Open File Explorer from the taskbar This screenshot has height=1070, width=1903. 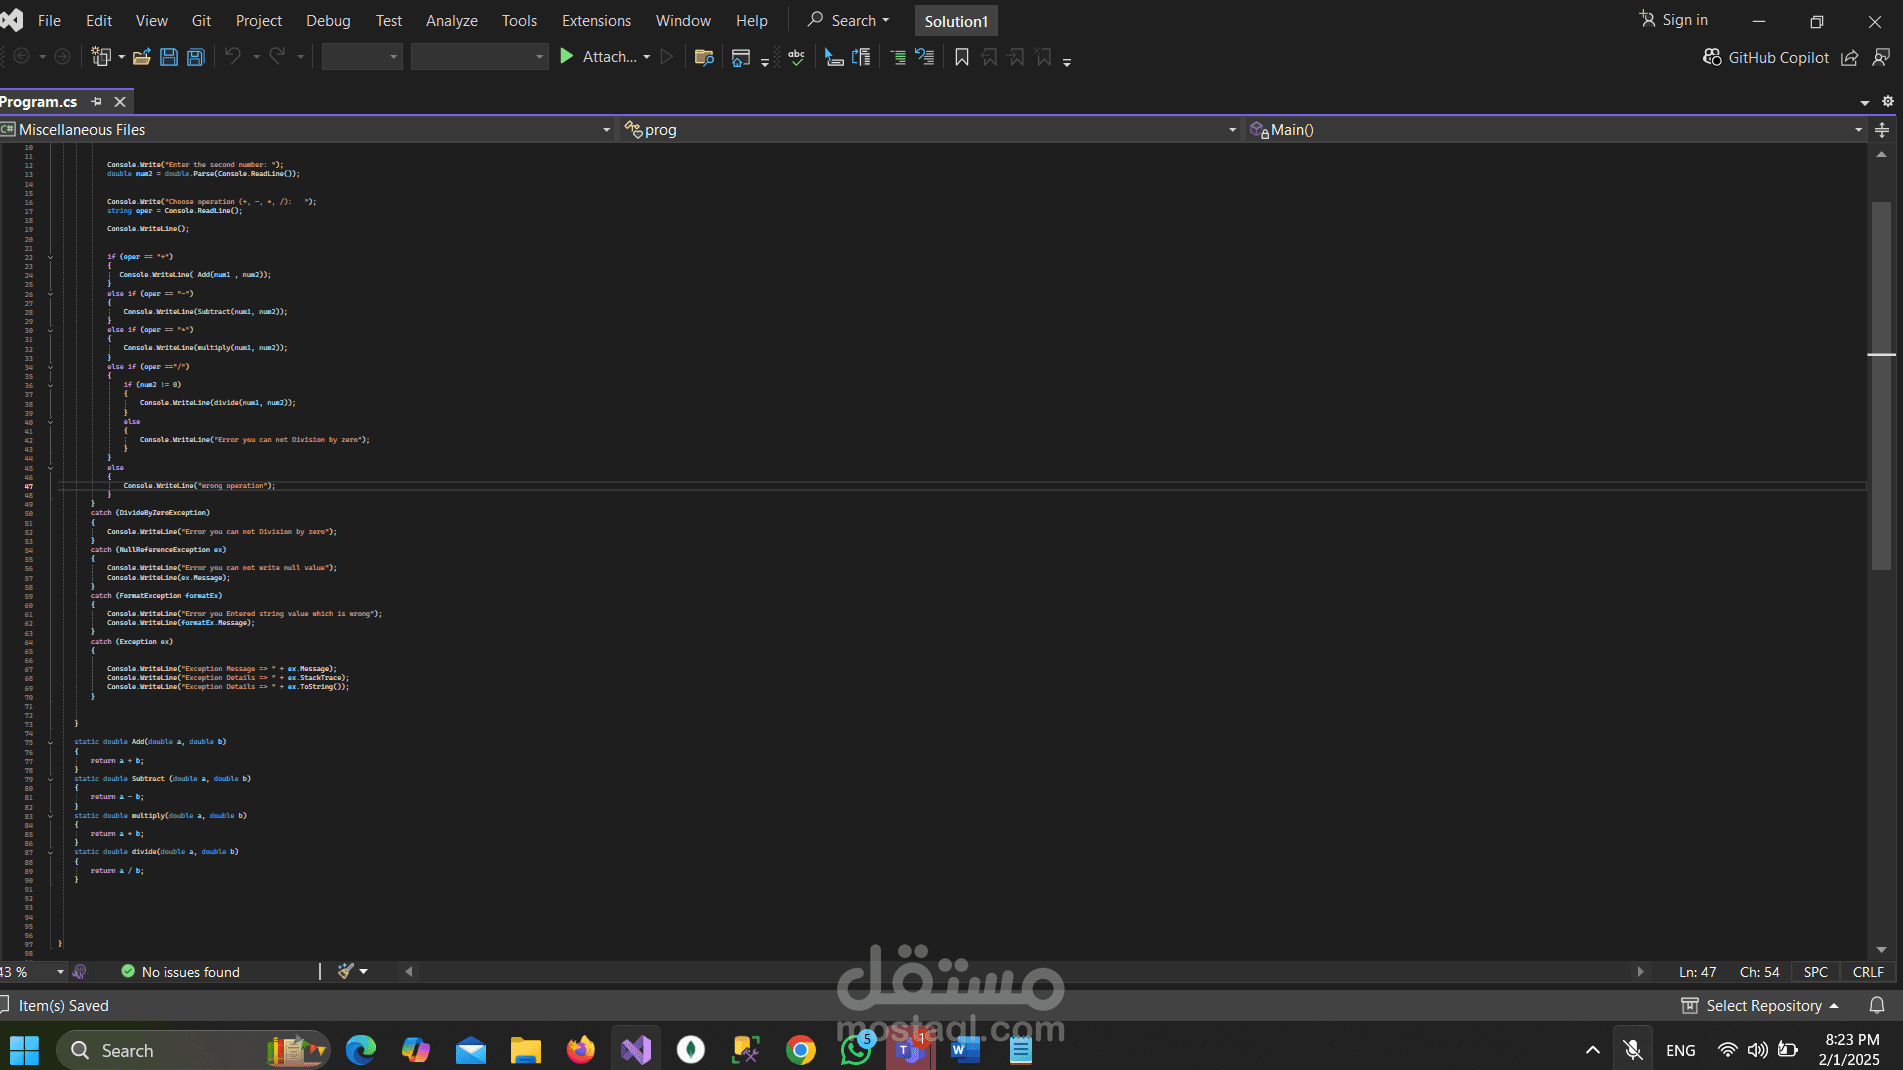click(526, 1050)
